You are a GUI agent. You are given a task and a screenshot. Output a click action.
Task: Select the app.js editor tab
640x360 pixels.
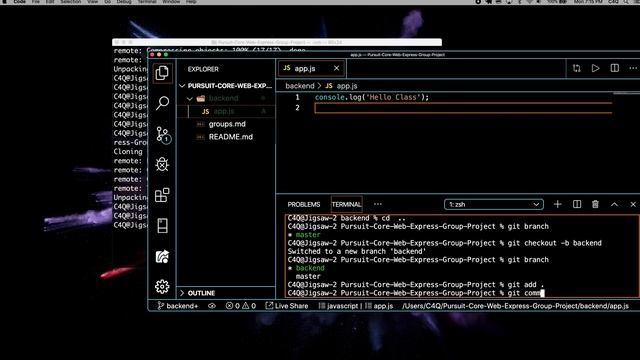coord(311,68)
